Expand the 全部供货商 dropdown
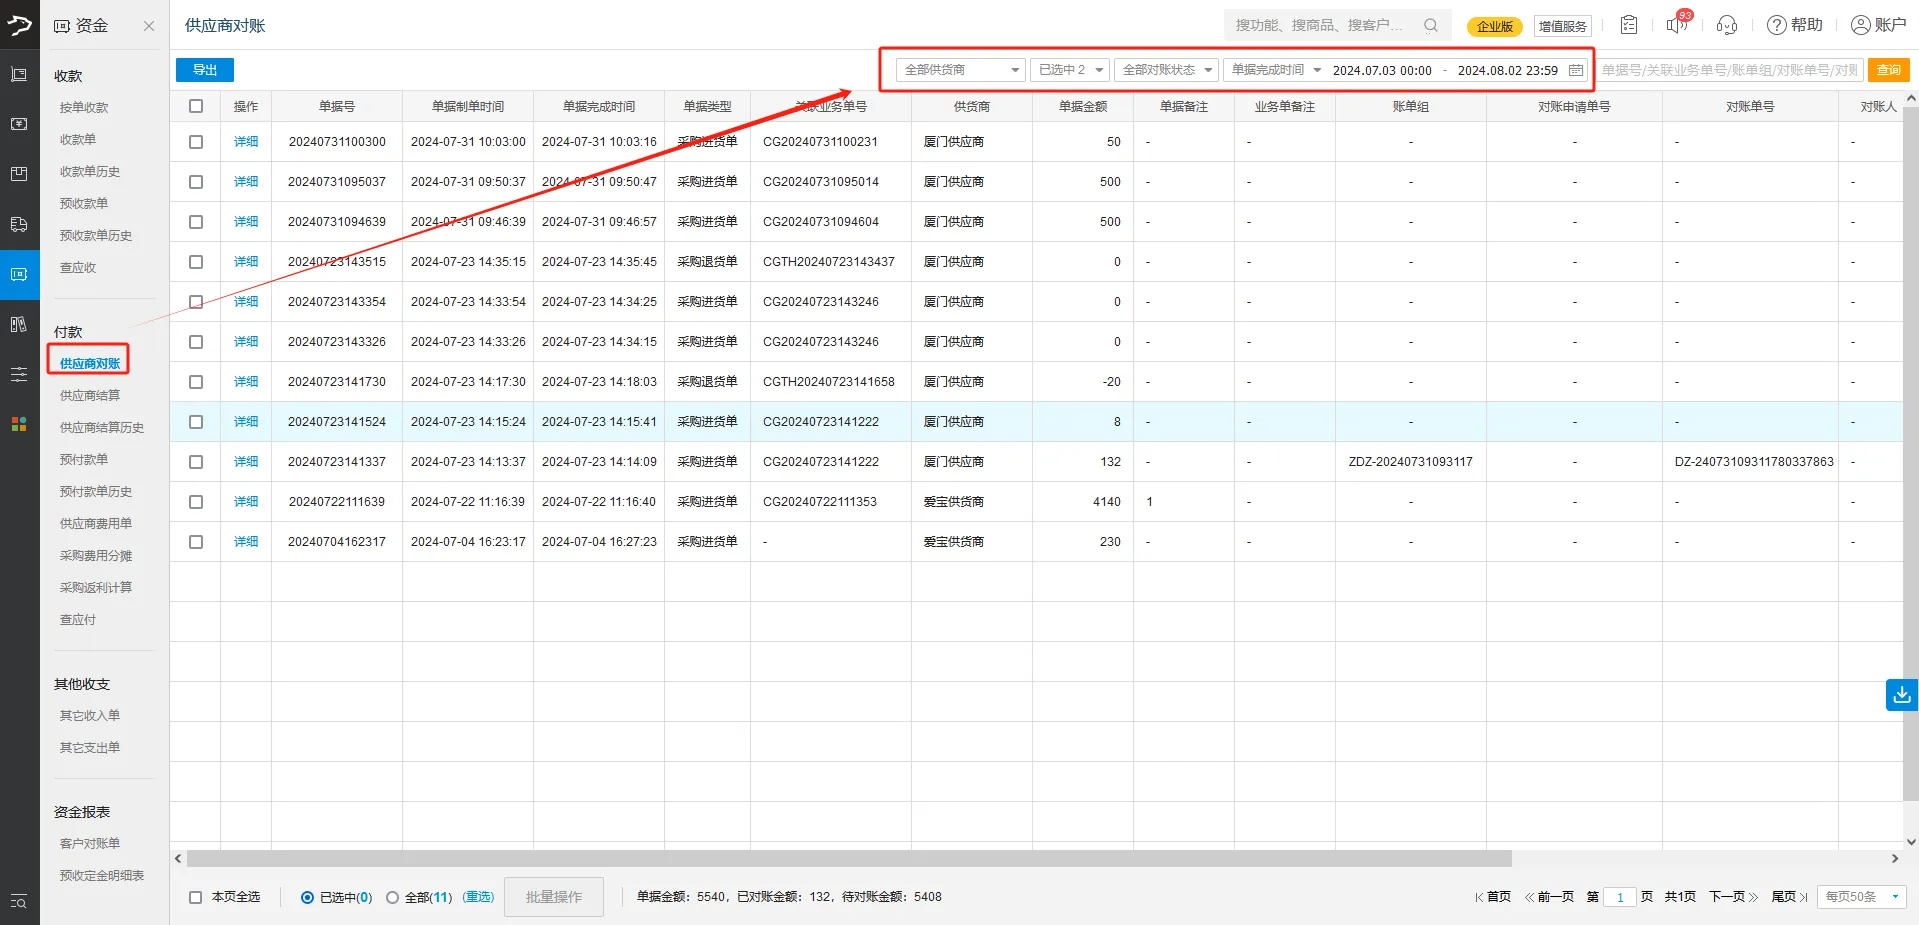 (x=960, y=70)
